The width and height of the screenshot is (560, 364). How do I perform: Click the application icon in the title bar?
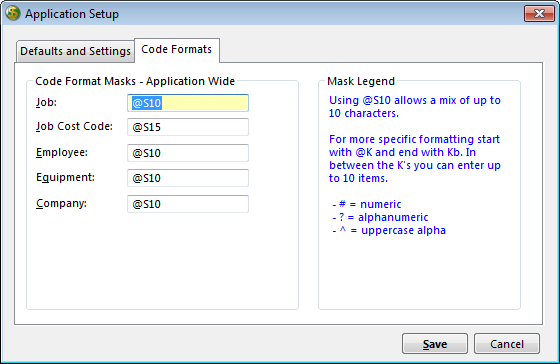[13, 14]
